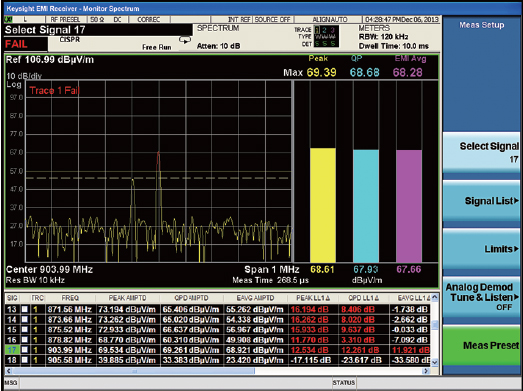
Task: Select the QPD LL1 Δ column header
Action: click(364, 298)
